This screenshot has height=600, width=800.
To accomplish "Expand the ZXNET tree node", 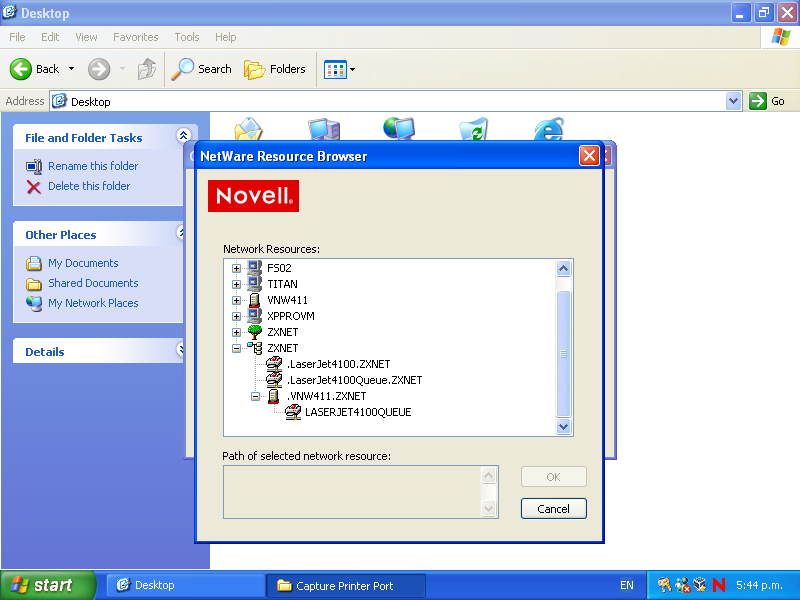I will pos(236,332).
